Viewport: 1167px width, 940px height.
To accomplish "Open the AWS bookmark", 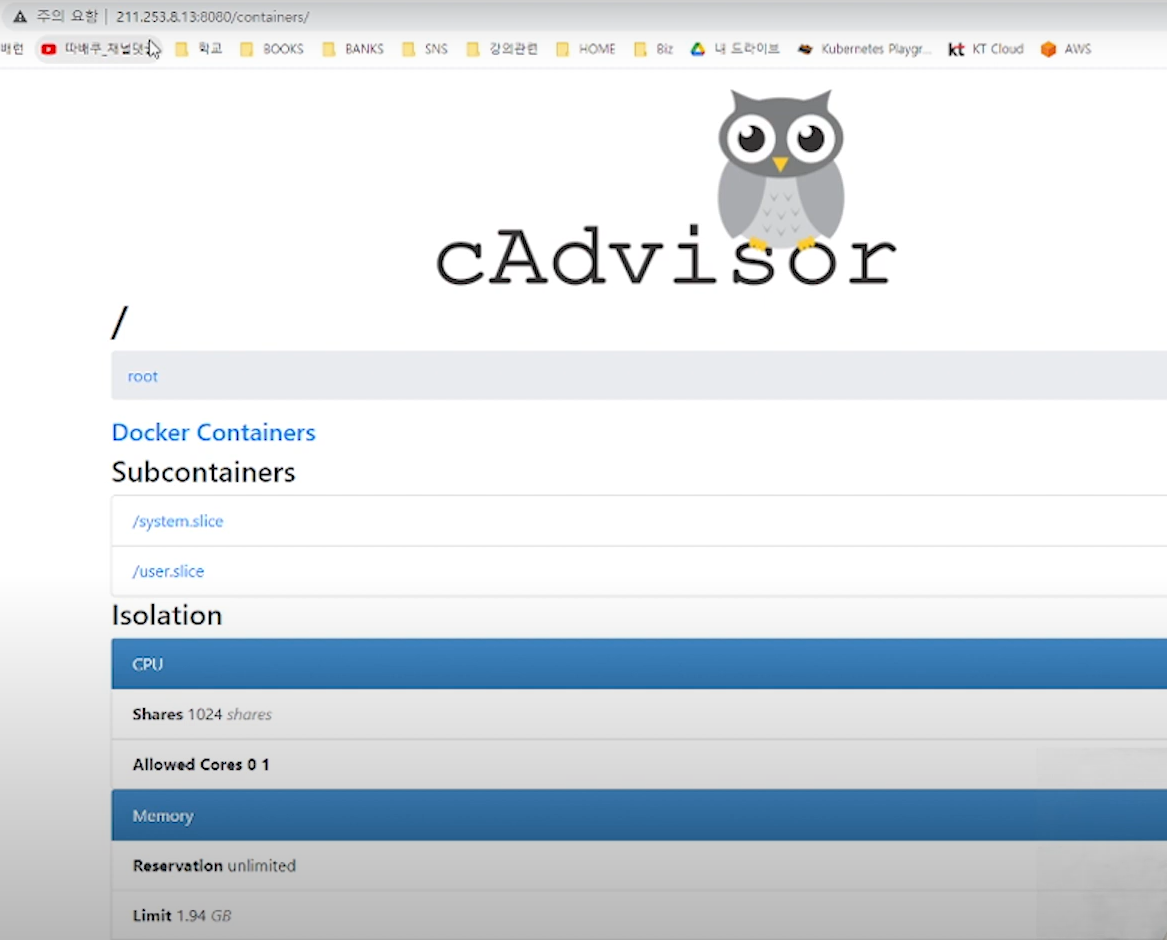I will click(1066, 49).
